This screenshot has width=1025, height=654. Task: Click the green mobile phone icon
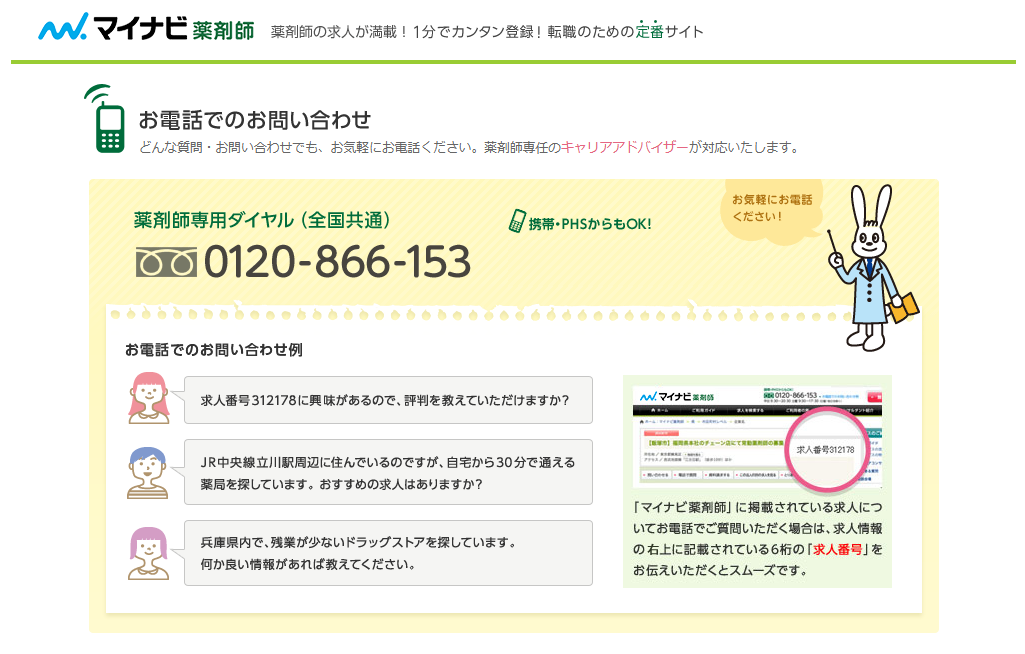[x=105, y=118]
